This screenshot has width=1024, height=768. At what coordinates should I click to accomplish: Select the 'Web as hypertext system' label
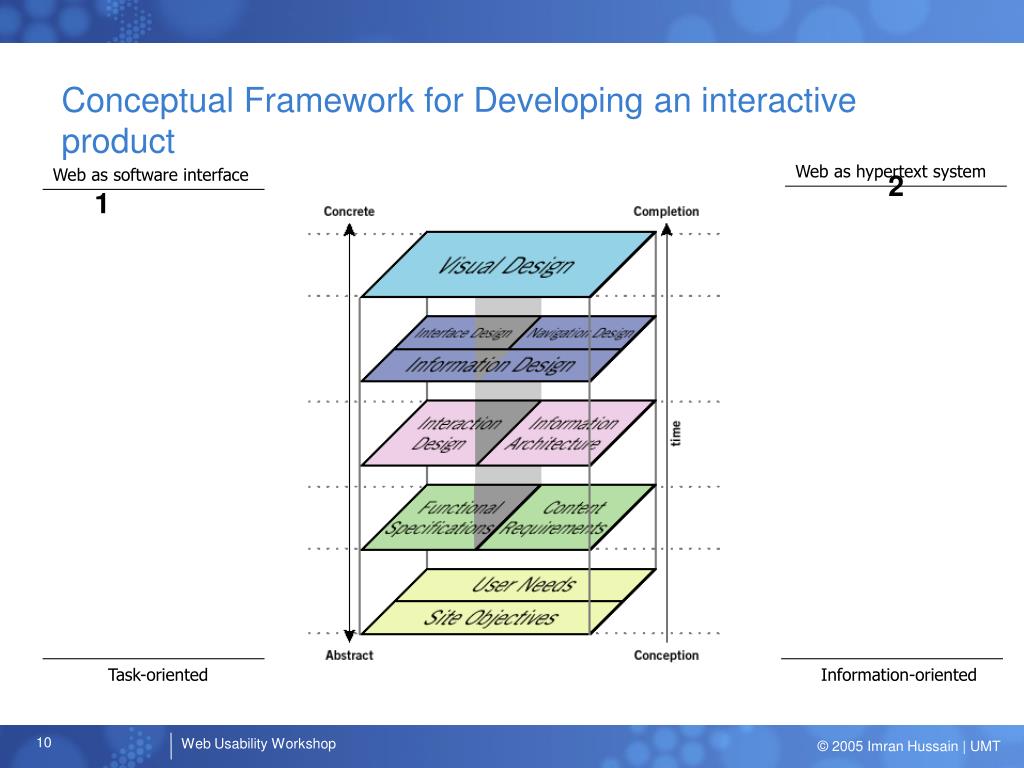[890, 172]
